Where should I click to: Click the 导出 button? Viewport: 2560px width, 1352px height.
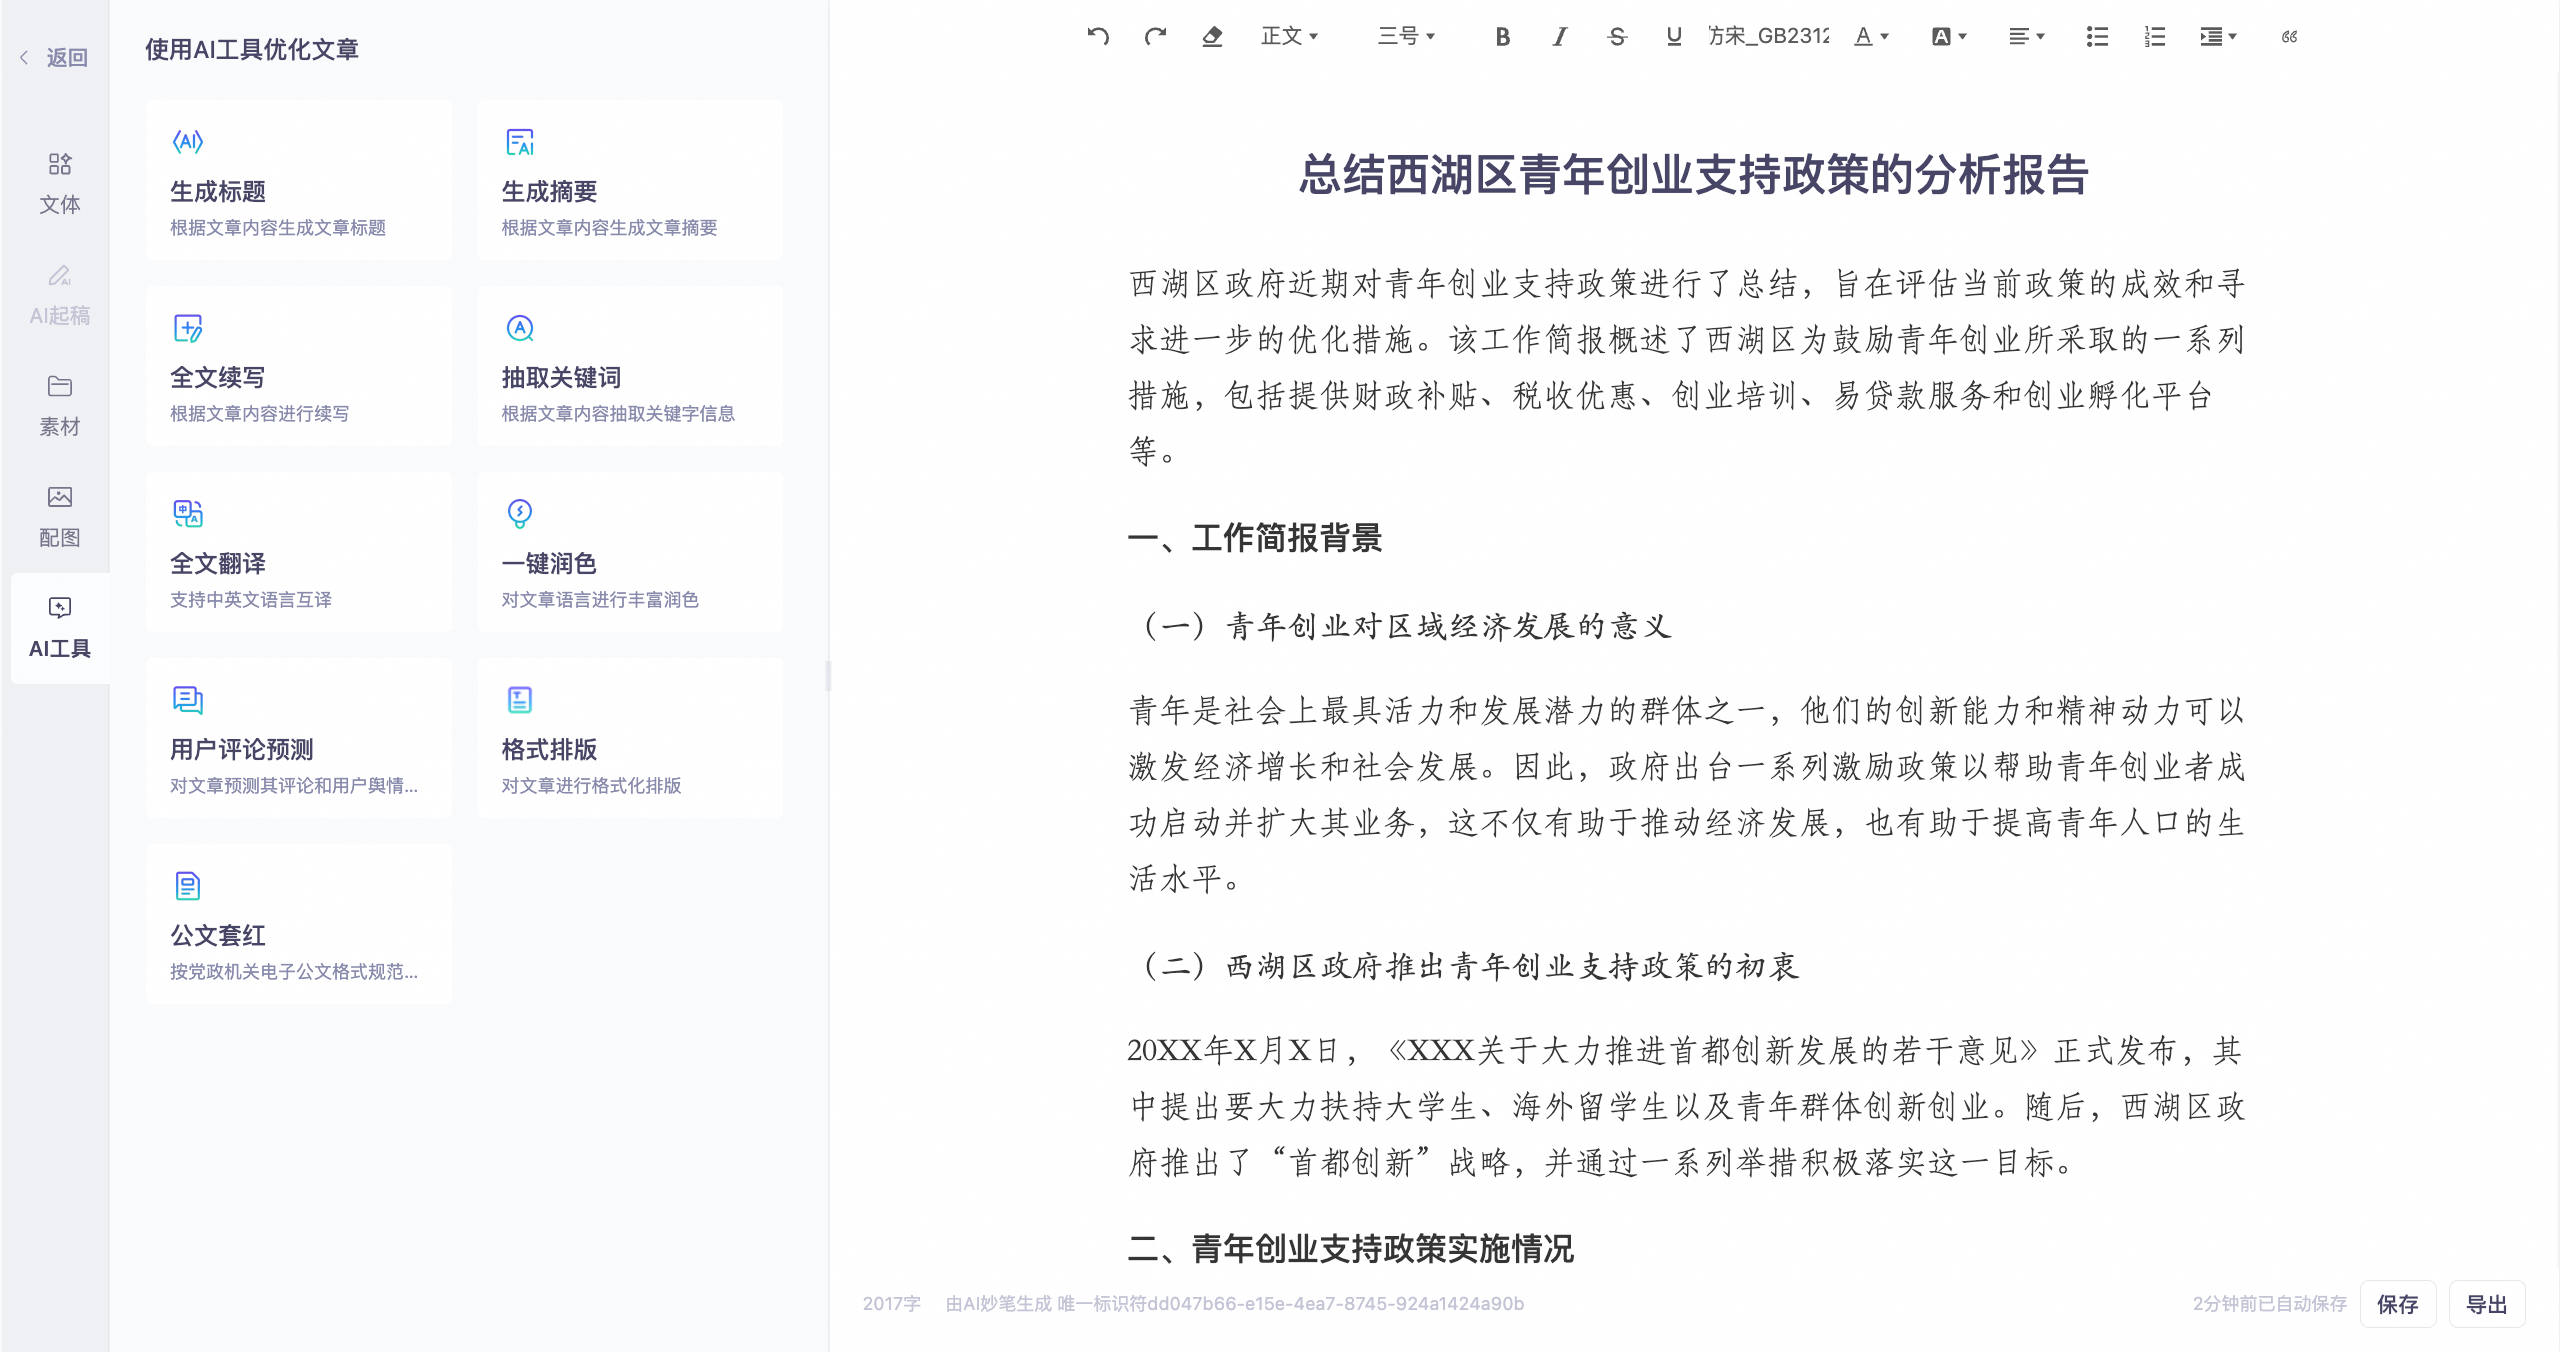[x=2486, y=1304]
